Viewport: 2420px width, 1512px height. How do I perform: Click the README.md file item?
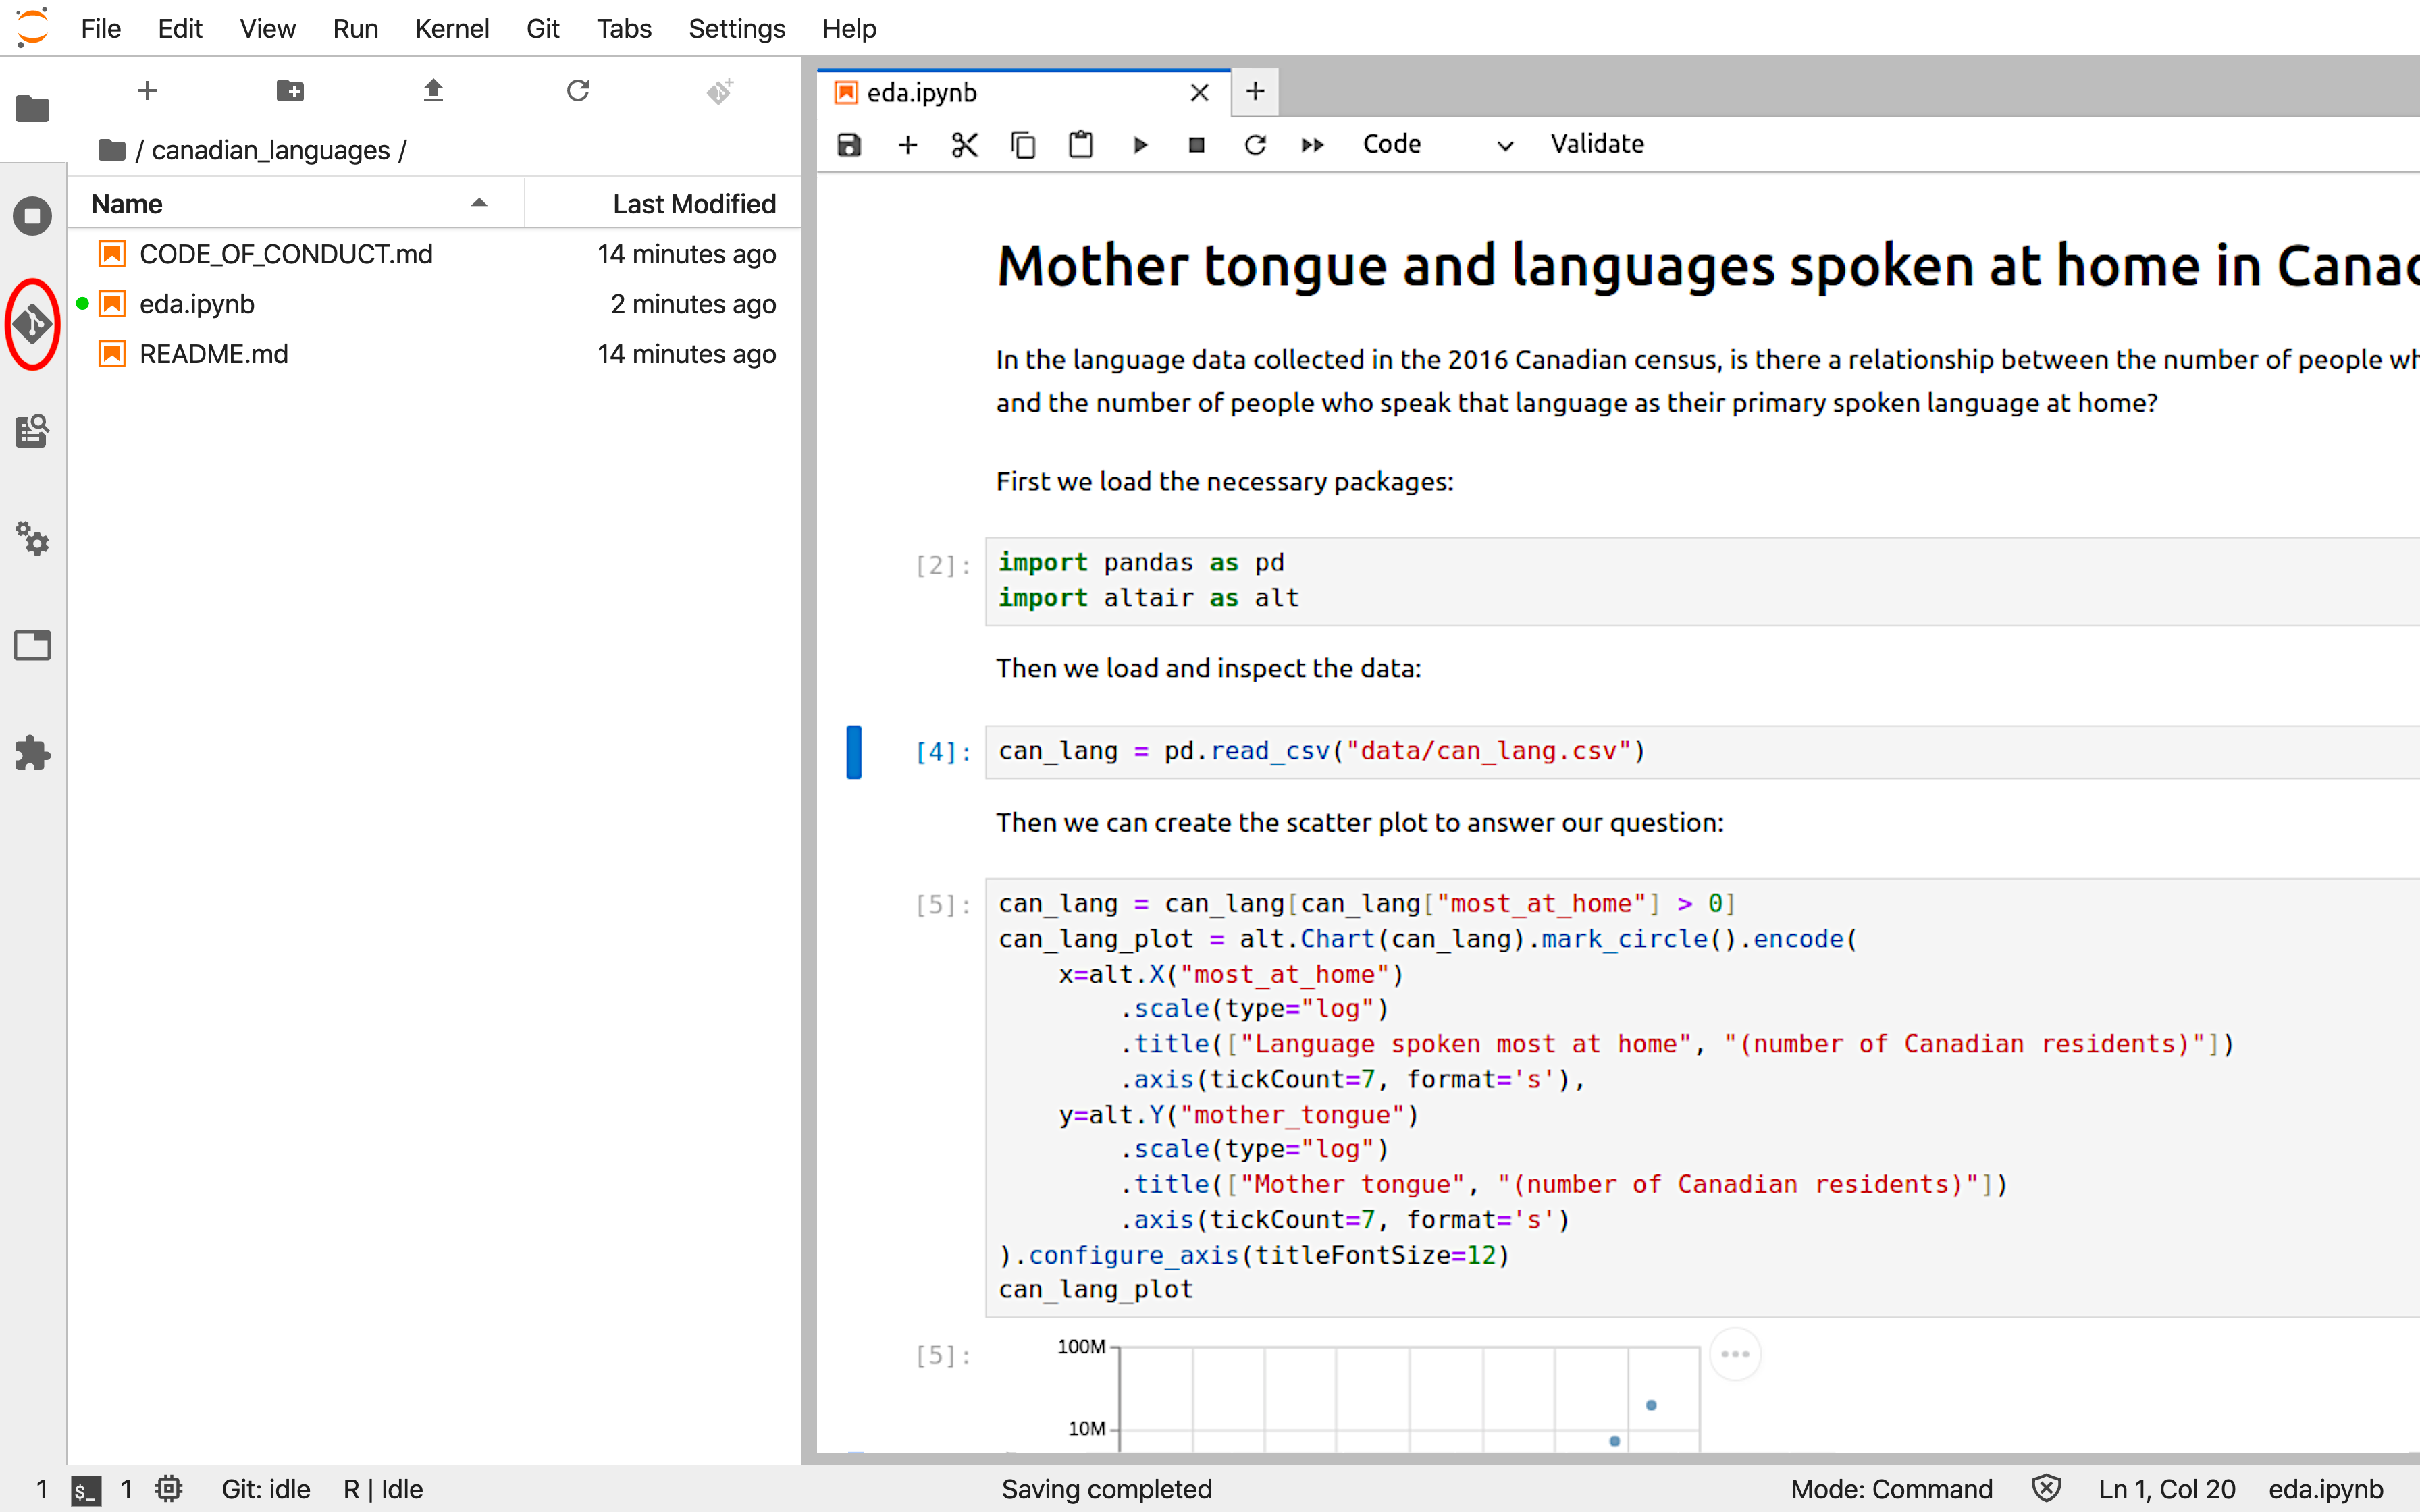pyautogui.click(x=213, y=354)
